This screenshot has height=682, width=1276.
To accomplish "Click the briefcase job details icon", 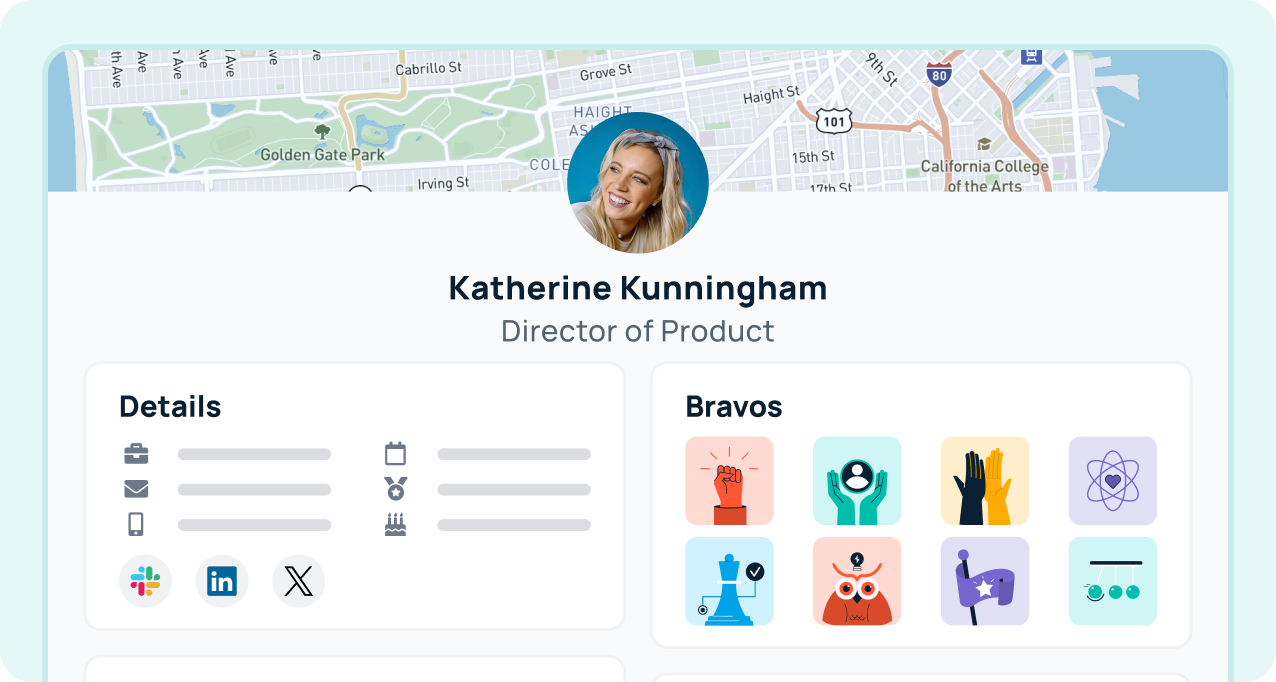I will point(136,453).
